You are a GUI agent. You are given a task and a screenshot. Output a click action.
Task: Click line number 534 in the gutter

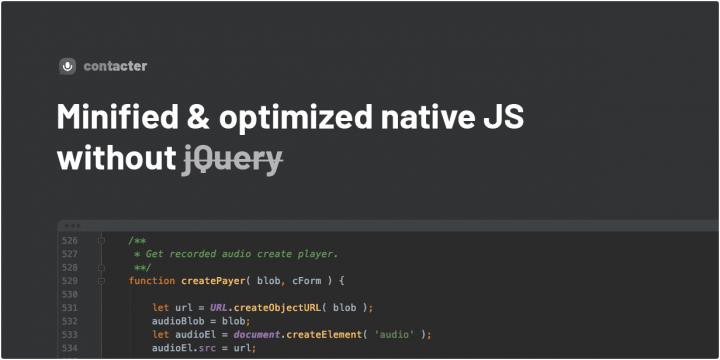tap(70, 348)
